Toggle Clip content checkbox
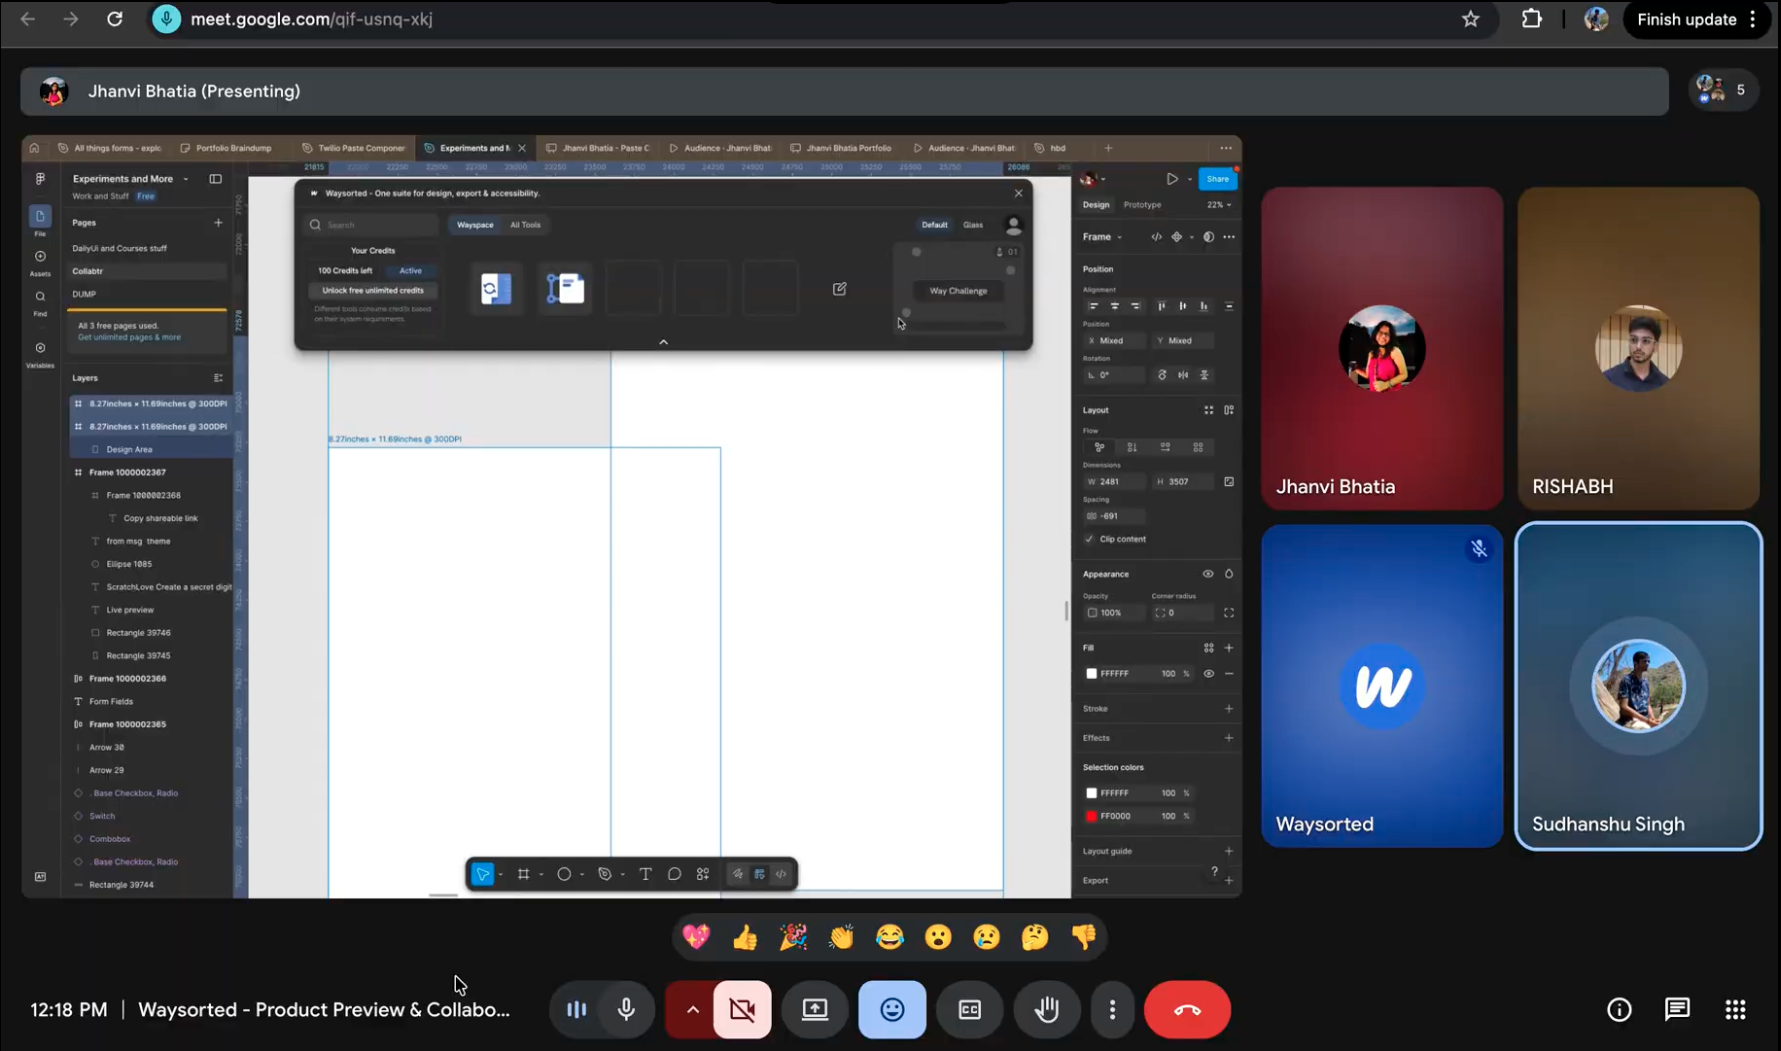Screen dimensions: 1781x1051 pos(1090,539)
